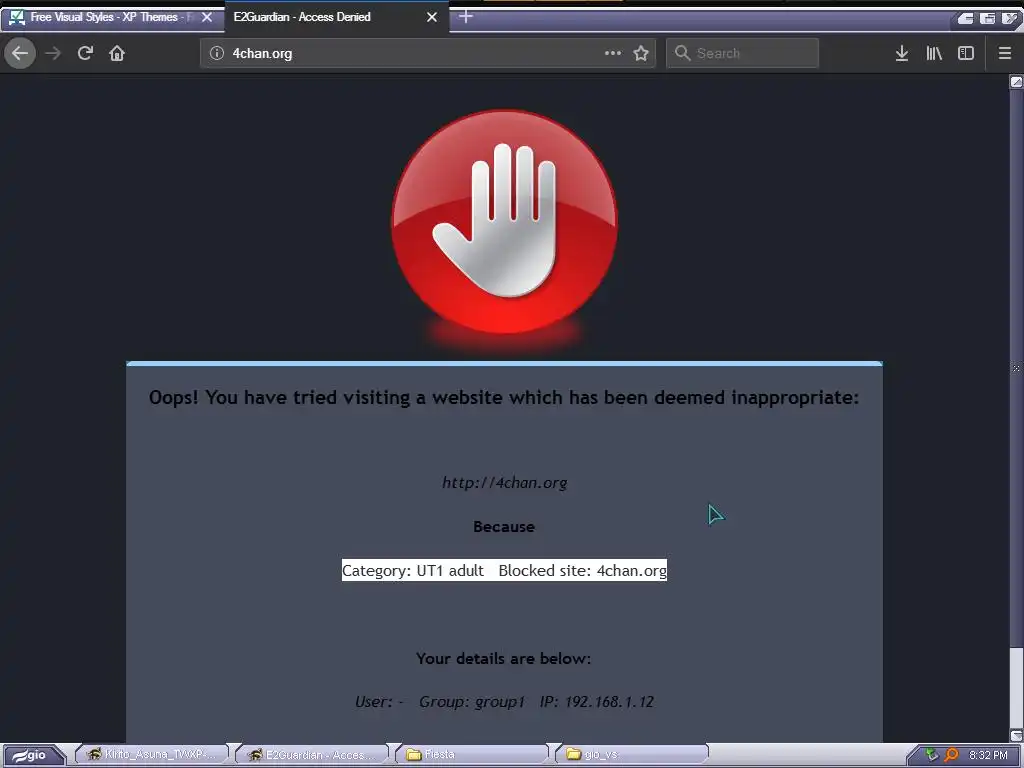The width and height of the screenshot is (1024, 768).
Task: Switch to Kirito_Asuna taskbar window
Action: pyautogui.click(x=152, y=754)
